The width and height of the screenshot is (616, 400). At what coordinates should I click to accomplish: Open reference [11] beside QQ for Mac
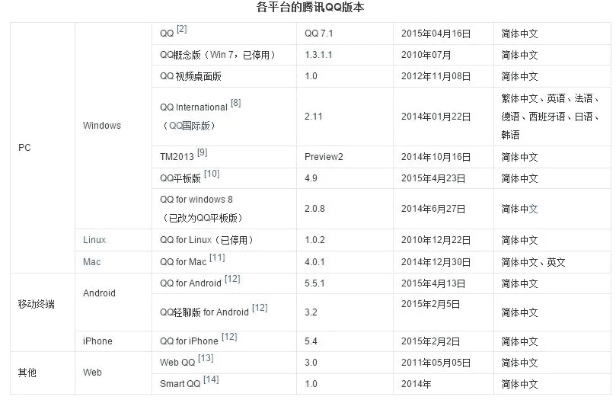tap(217, 257)
